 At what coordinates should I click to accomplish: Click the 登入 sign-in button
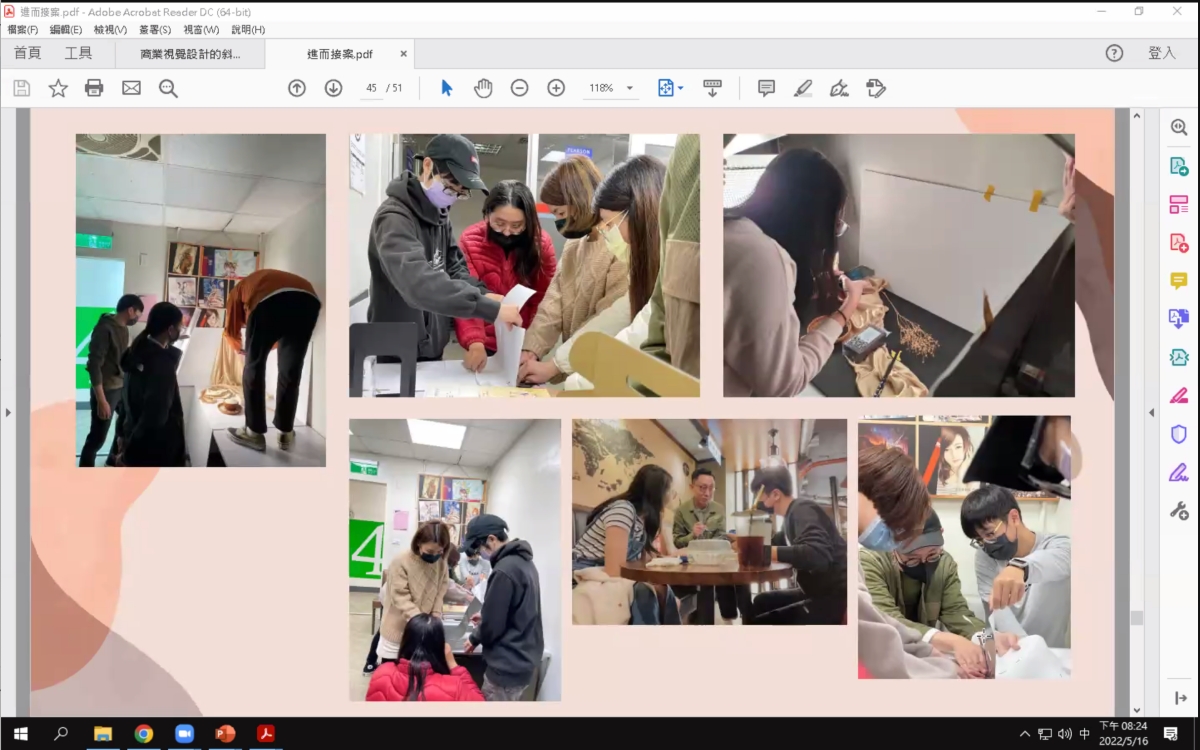[1162, 53]
